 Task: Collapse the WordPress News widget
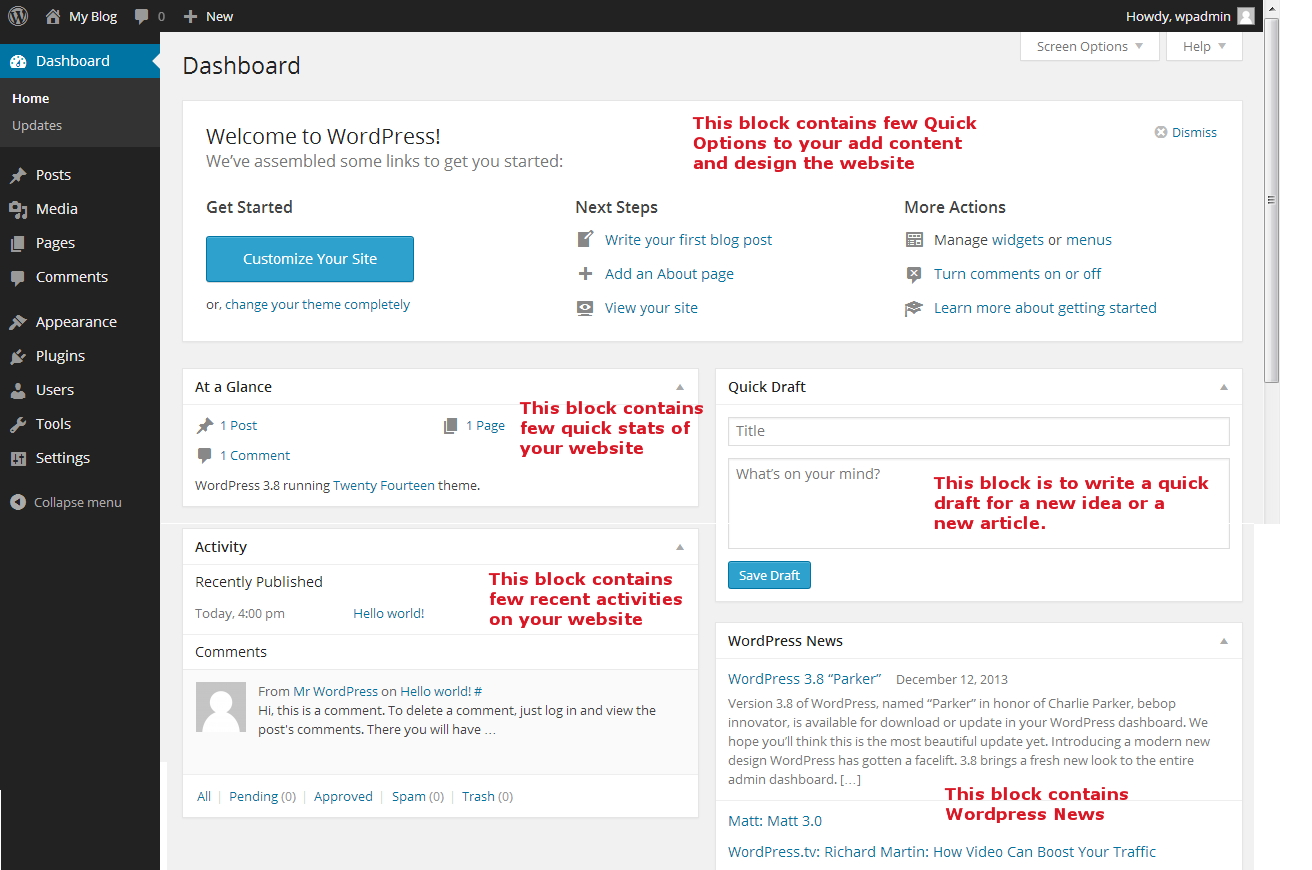click(x=1224, y=641)
